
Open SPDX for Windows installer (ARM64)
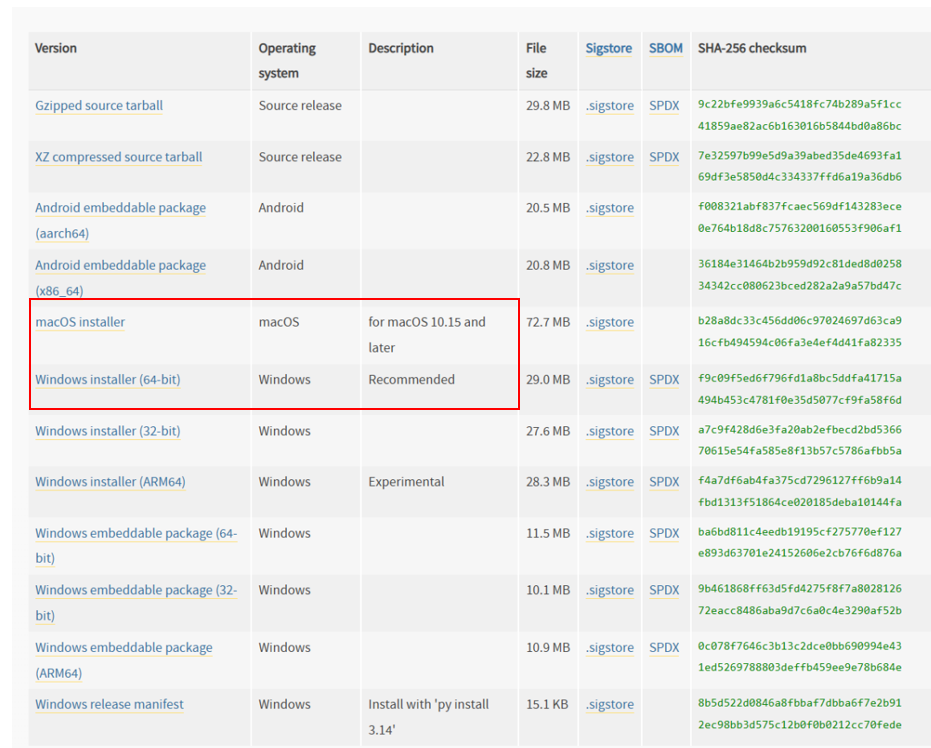[x=664, y=482]
